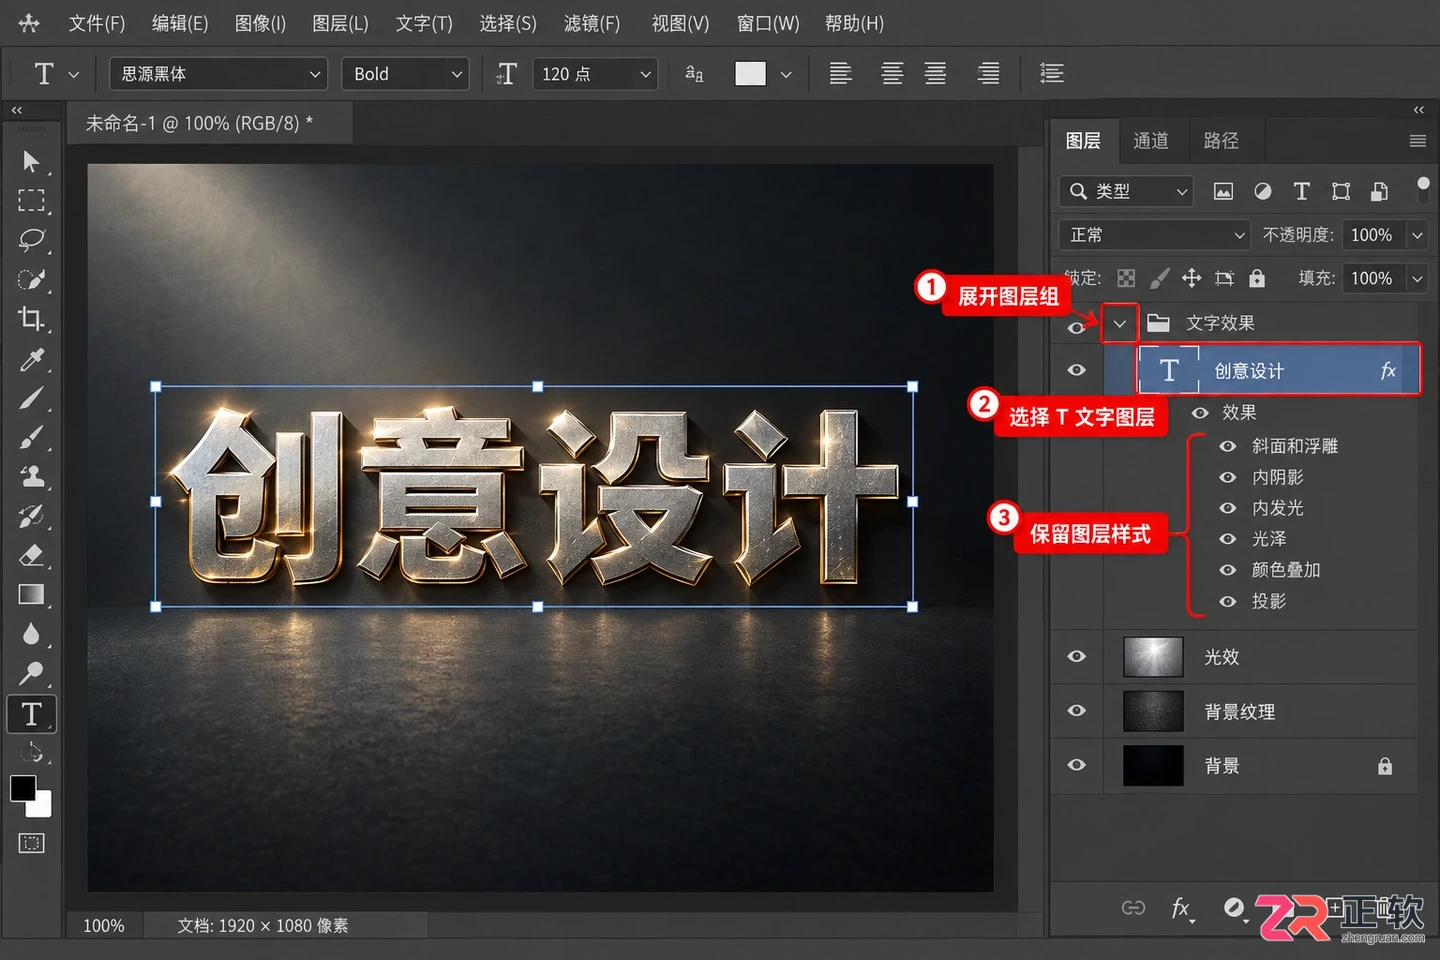This screenshot has width=1440, height=960.
Task: Open the Bold font style dropdown
Action: tap(405, 74)
